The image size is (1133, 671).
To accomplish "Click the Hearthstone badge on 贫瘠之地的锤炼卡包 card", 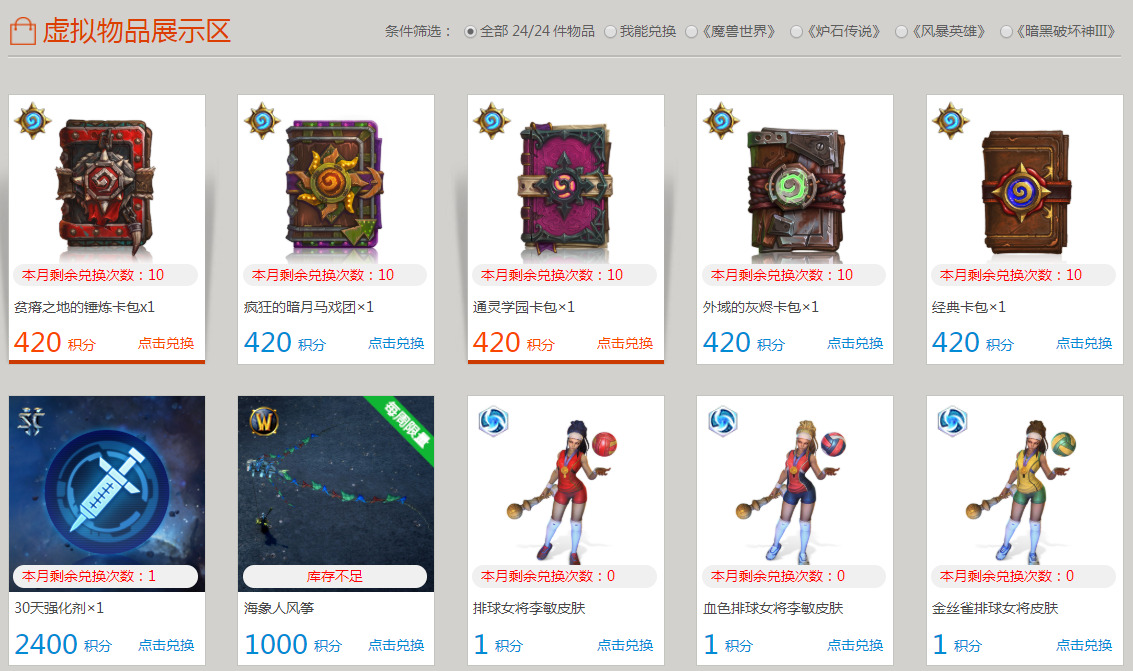I will tap(33, 121).
